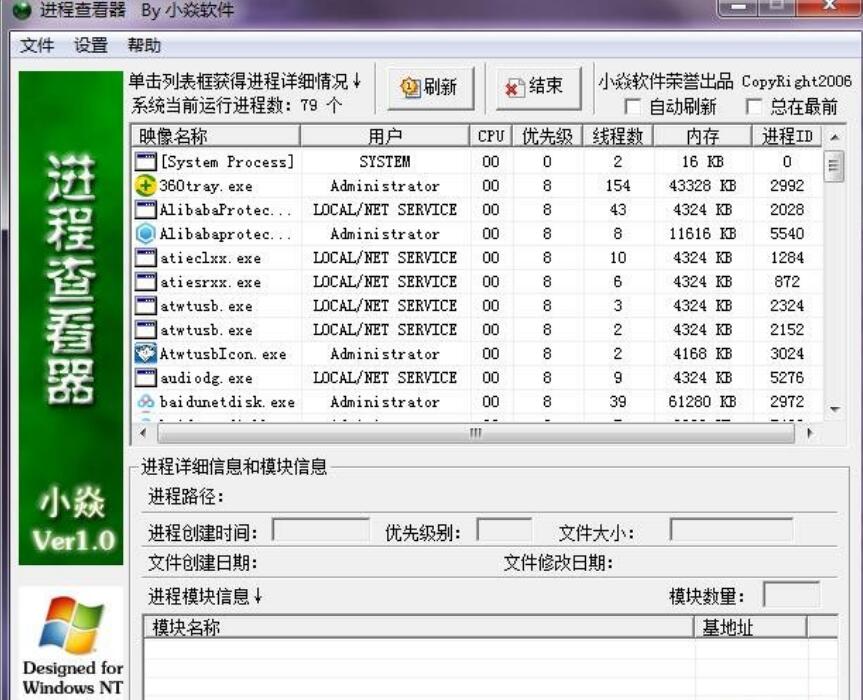Click the atieclxx.exe process icon

145,258
